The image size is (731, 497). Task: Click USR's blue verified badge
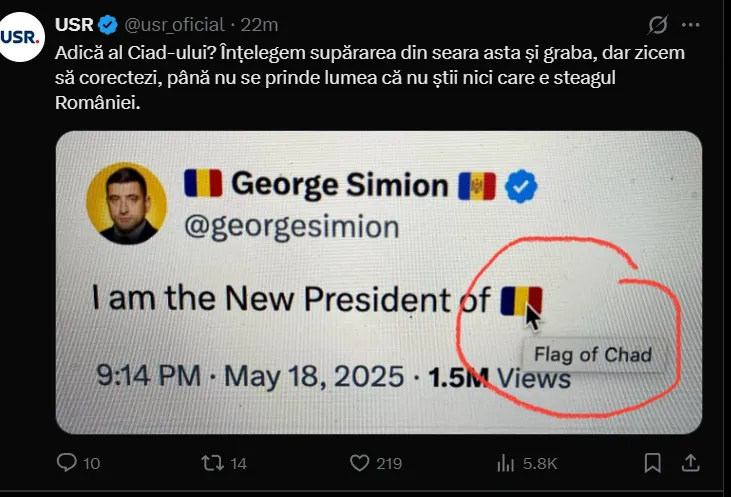110,24
